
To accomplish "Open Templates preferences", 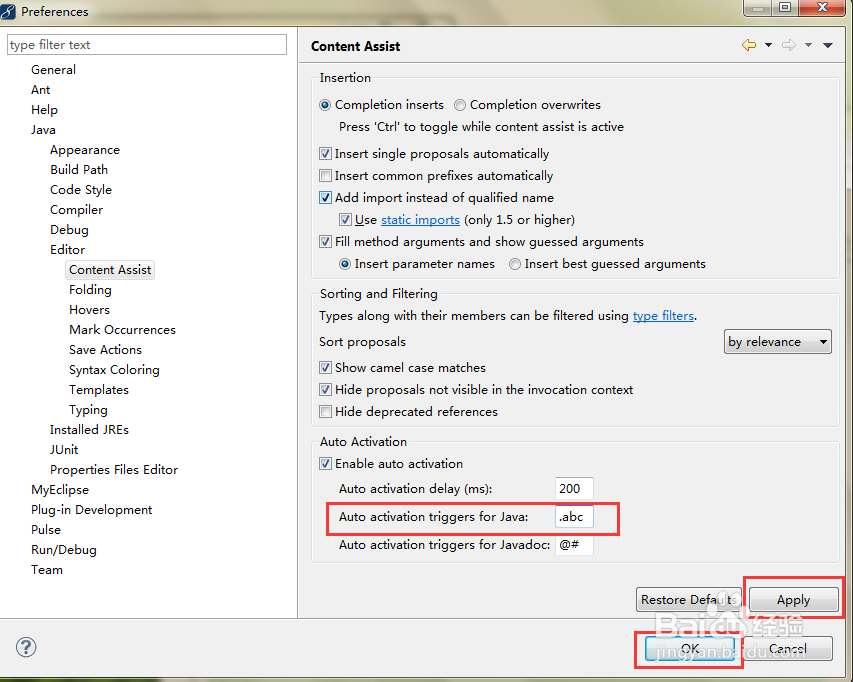I will [99, 390].
